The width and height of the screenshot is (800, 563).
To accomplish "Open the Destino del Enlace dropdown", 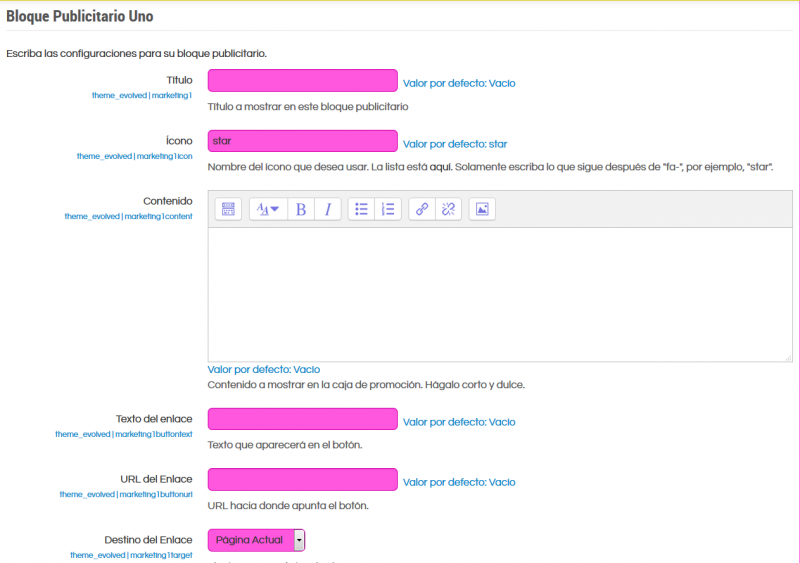I will 256,540.
